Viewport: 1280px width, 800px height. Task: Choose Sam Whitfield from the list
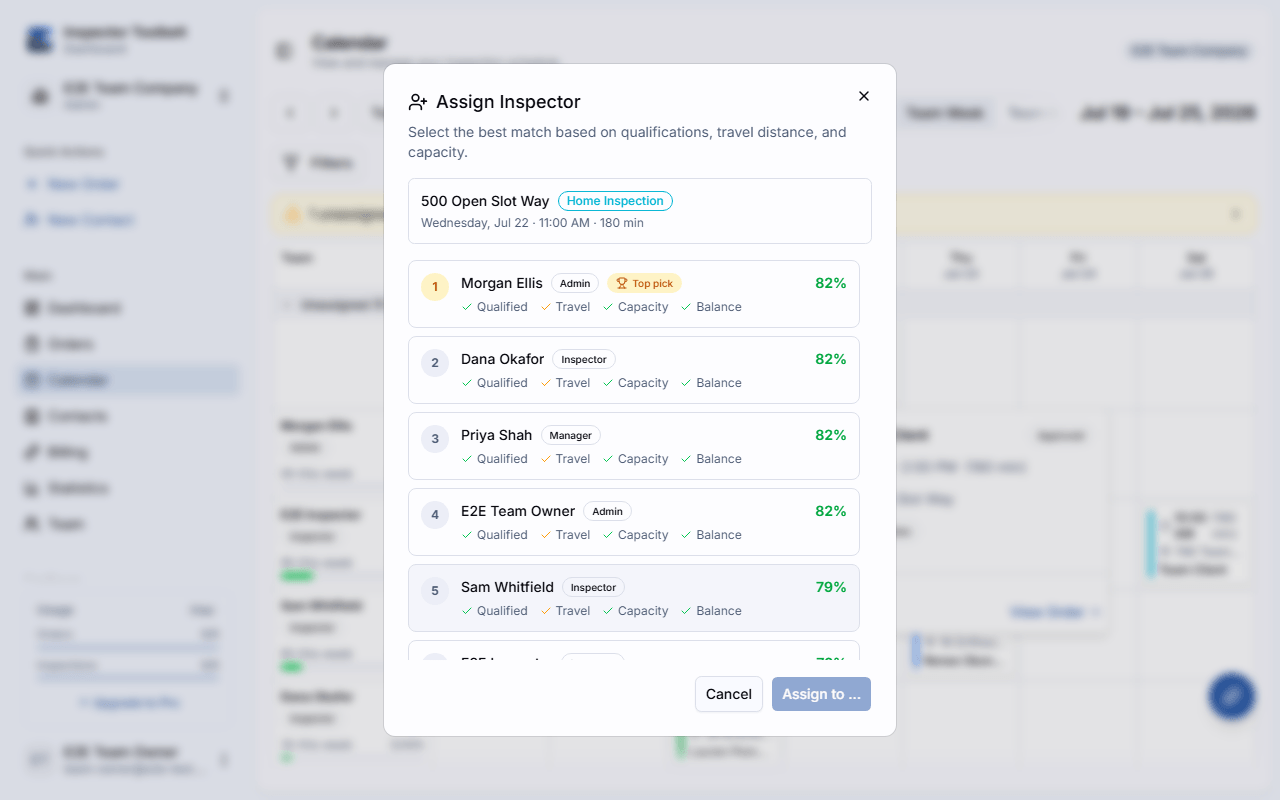point(634,598)
